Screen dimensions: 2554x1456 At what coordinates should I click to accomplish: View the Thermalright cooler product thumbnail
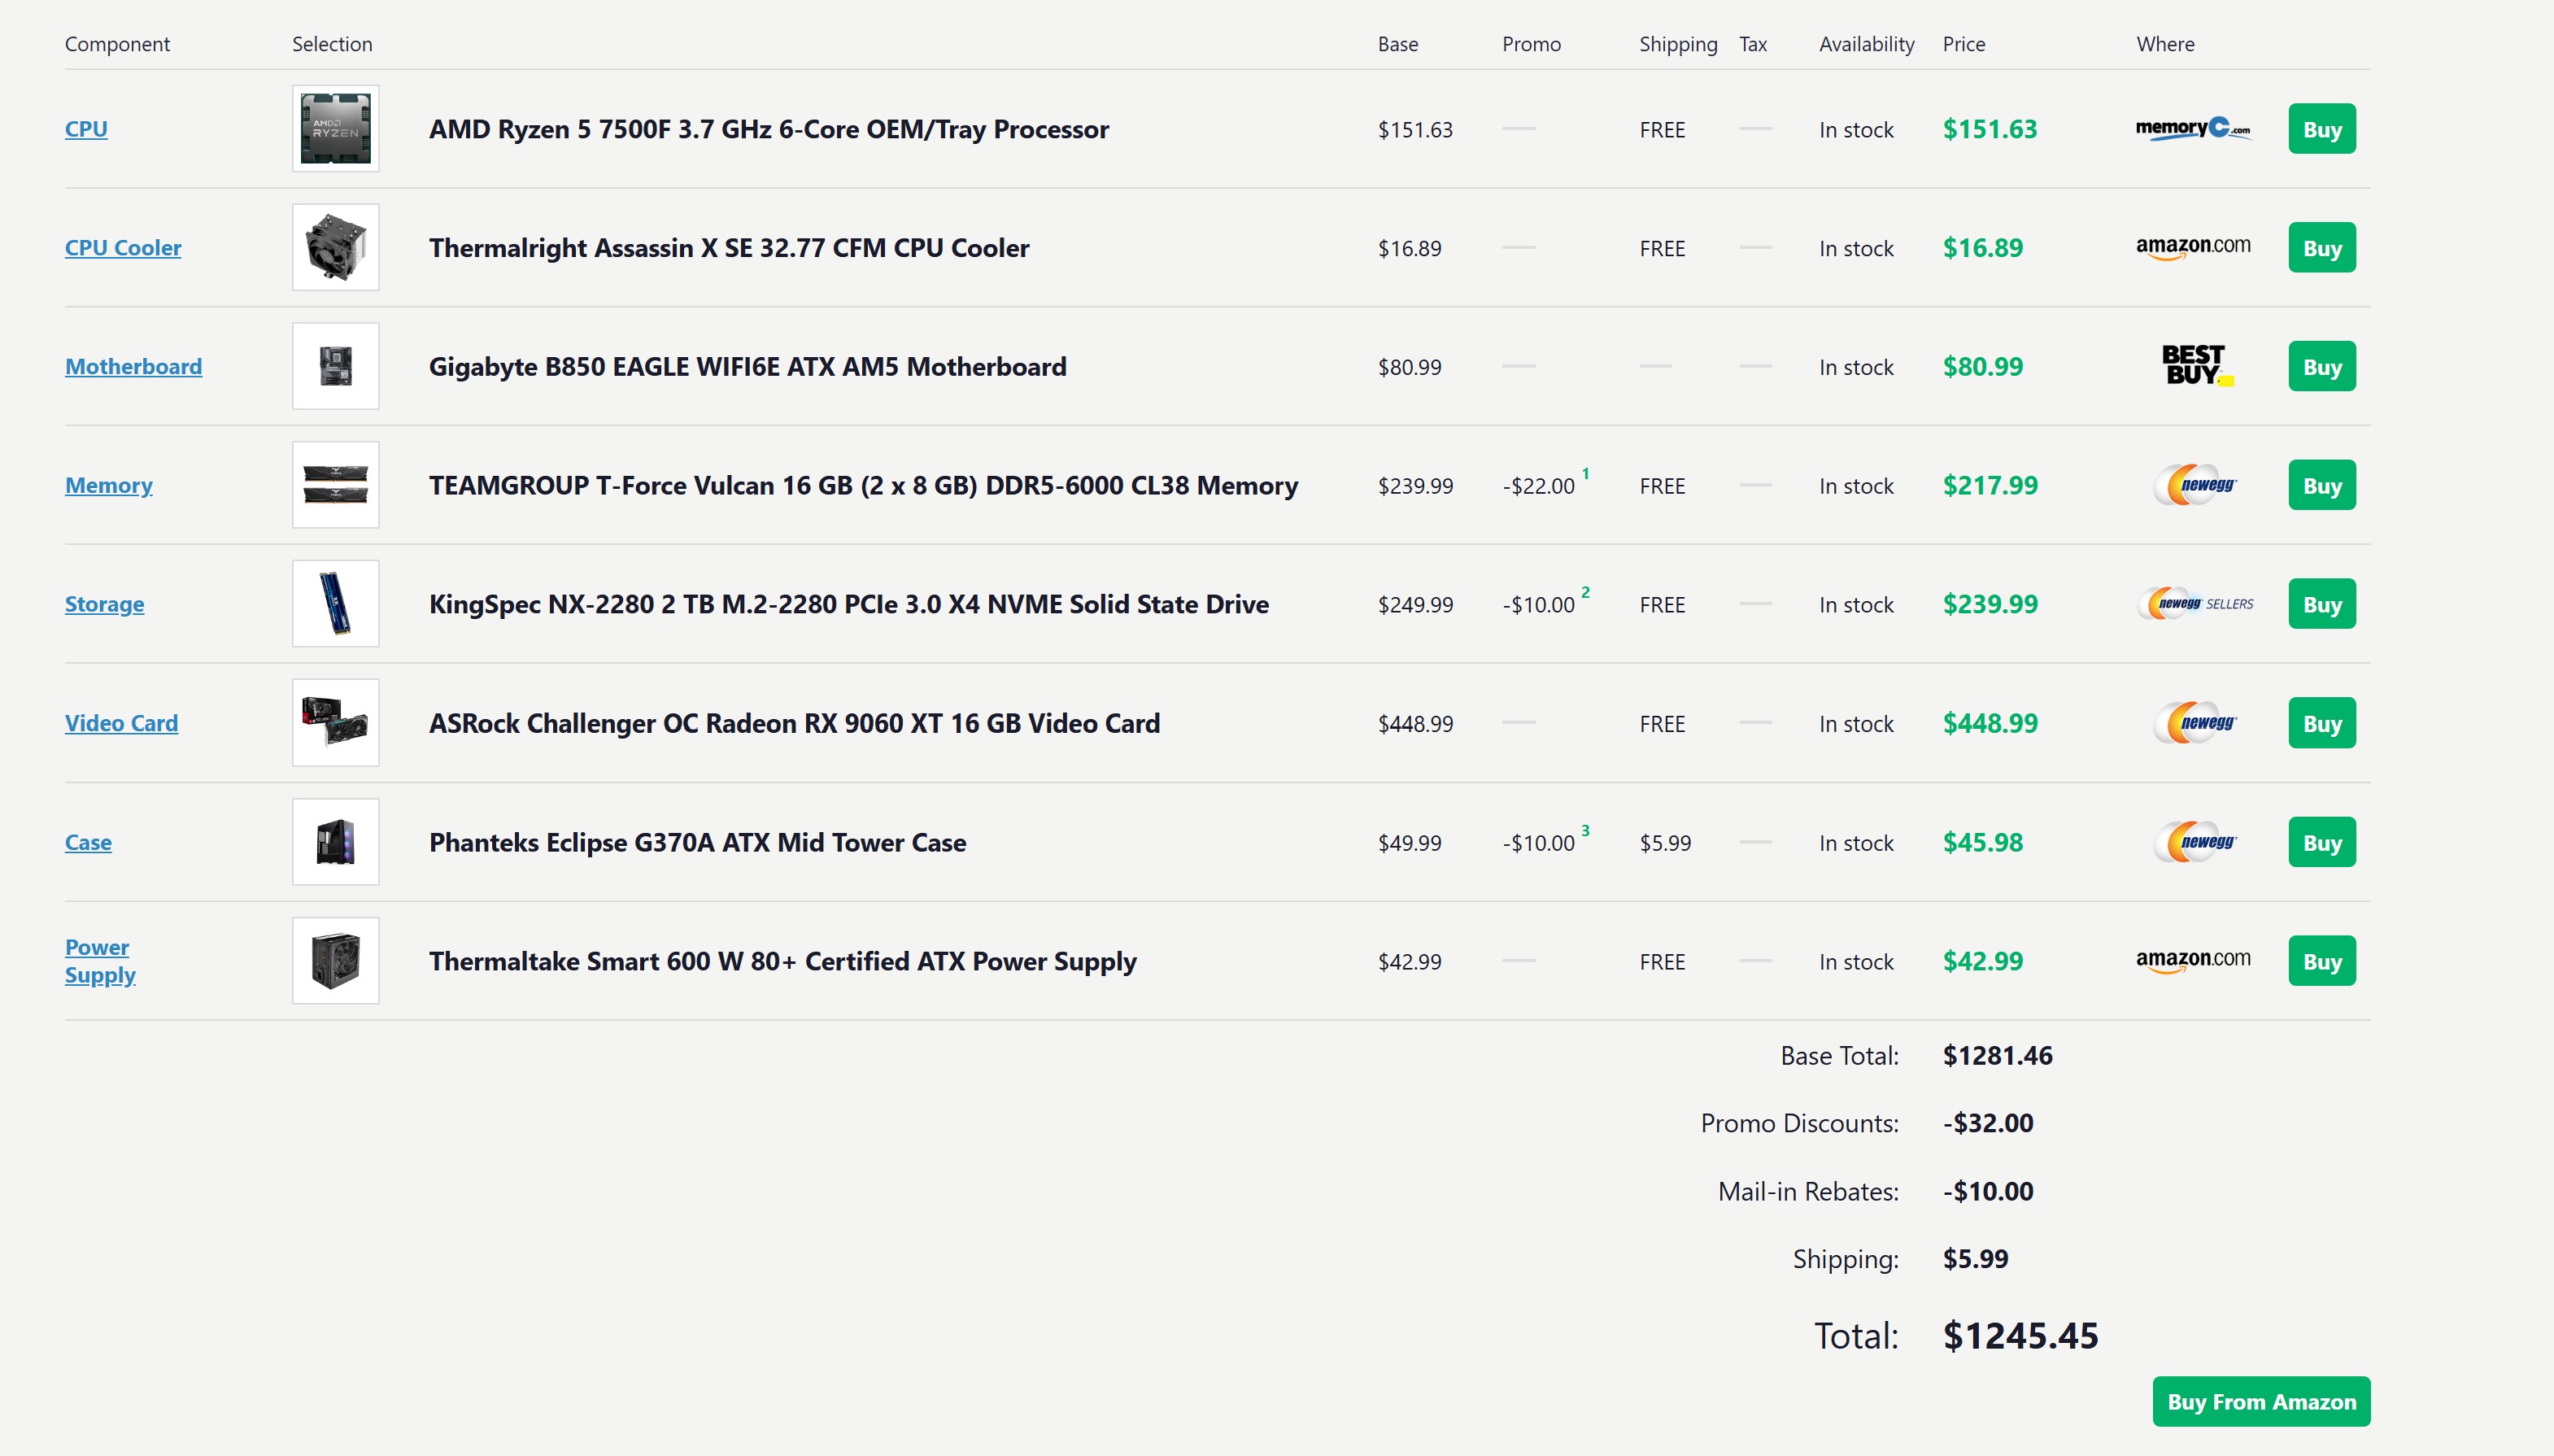(336, 247)
